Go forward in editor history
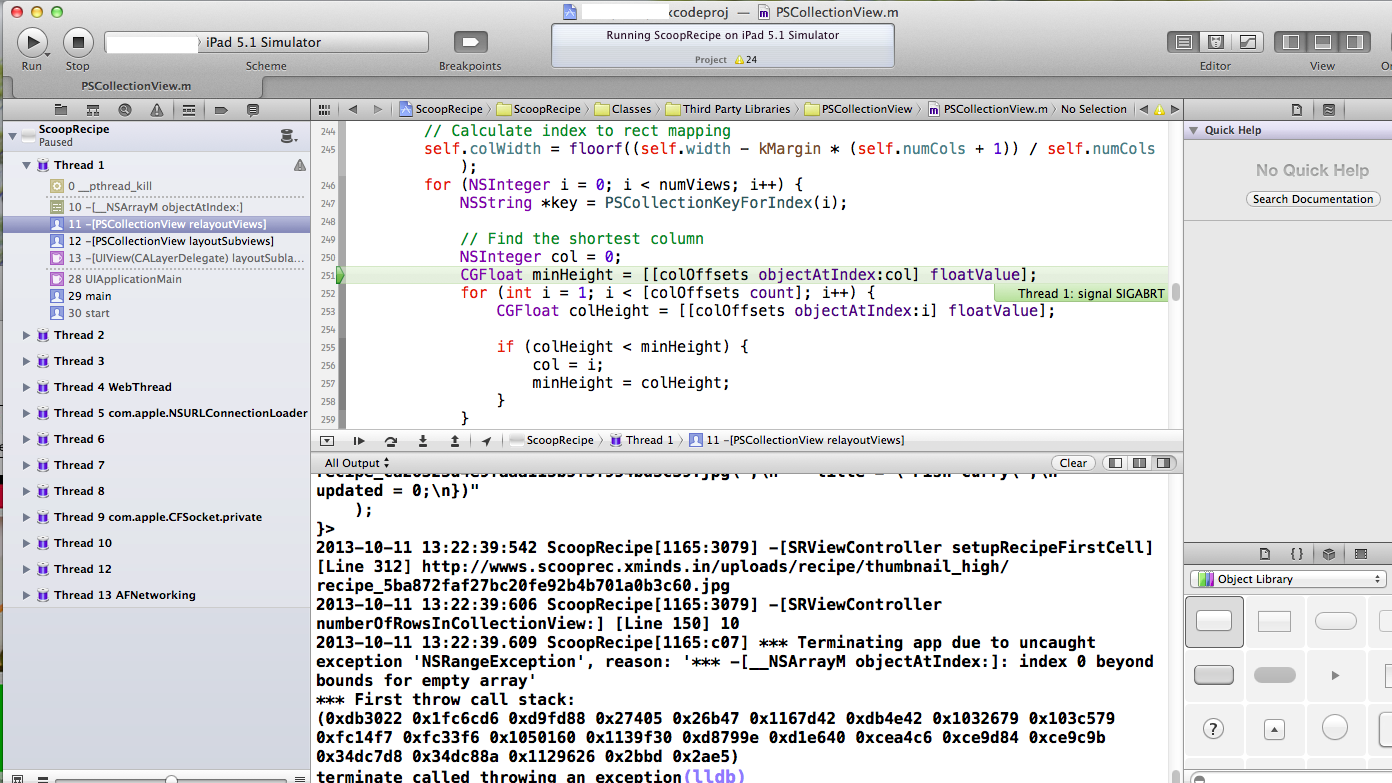This screenshot has height=783, width=1392. (377, 109)
